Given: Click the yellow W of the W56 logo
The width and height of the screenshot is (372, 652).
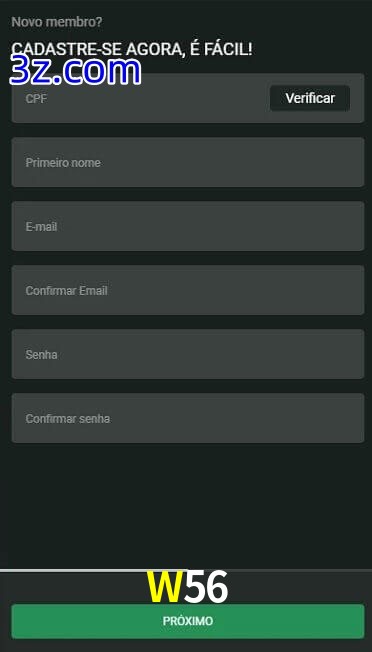Looking at the screenshot, I should (x=165, y=587).
